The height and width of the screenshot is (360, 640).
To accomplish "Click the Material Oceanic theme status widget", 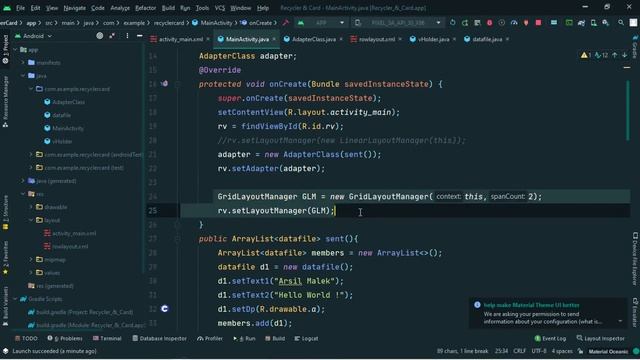I will 608,351.
